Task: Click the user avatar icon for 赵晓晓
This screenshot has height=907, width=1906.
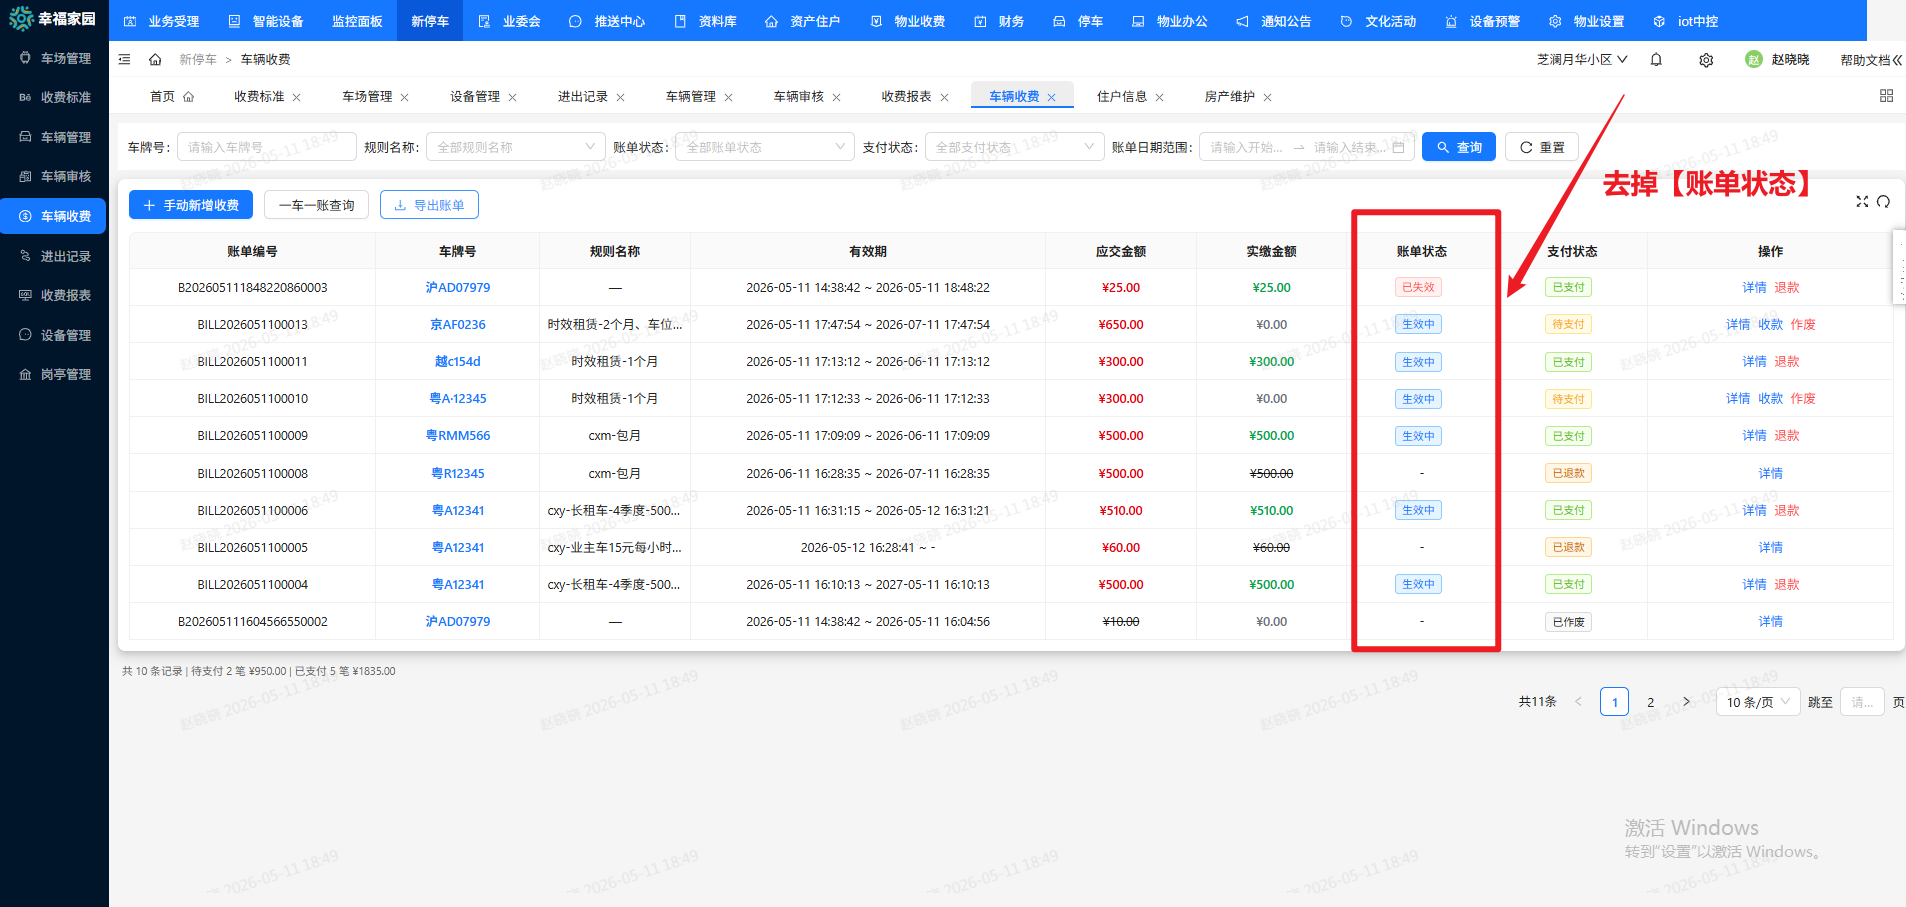Action: pyautogui.click(x=1753, y=60)
